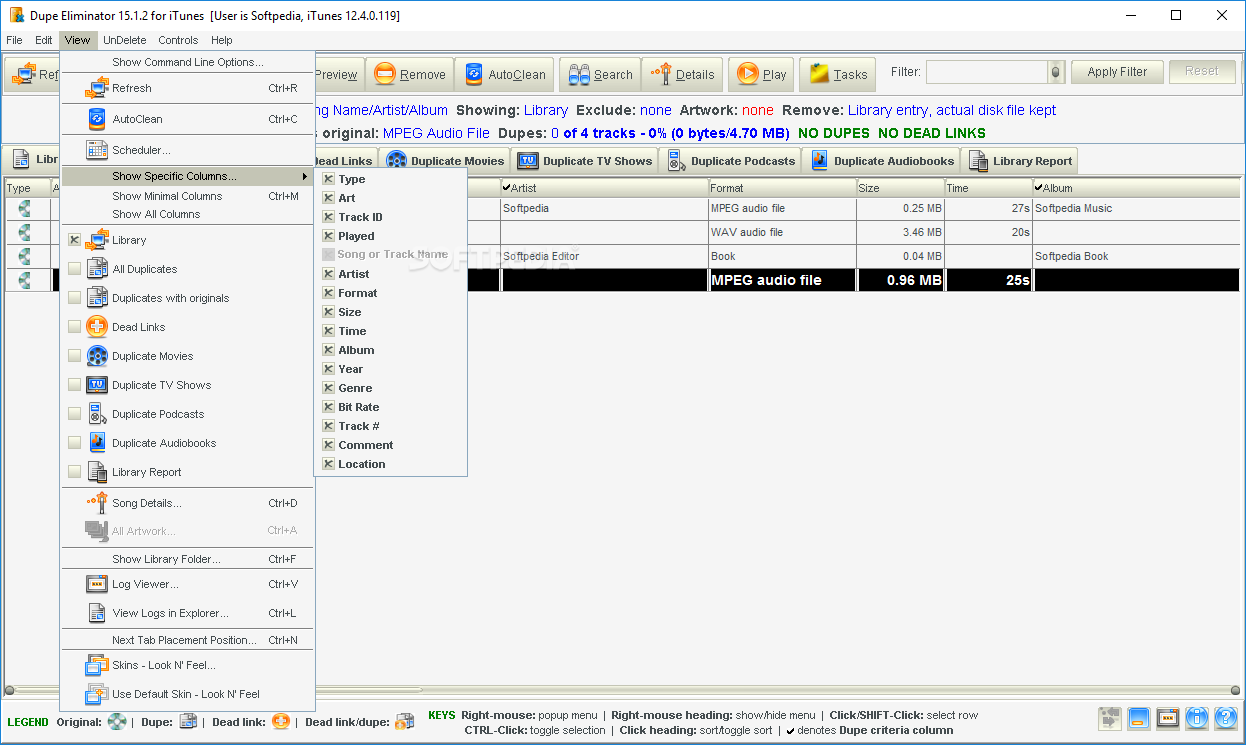Click the Skins - Look N' Feel icon
This screenshot has height=745, width=1246.
coord(97,665)
